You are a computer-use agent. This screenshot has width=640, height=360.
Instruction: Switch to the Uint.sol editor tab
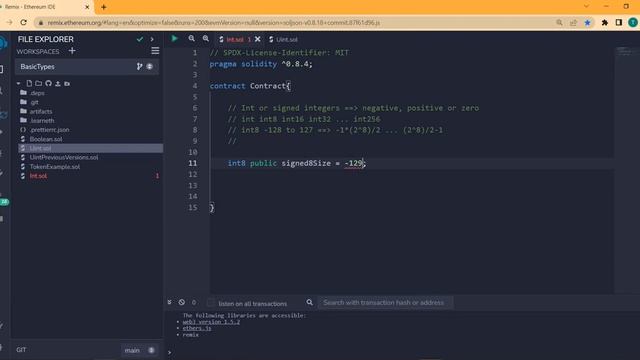point(283,40)
